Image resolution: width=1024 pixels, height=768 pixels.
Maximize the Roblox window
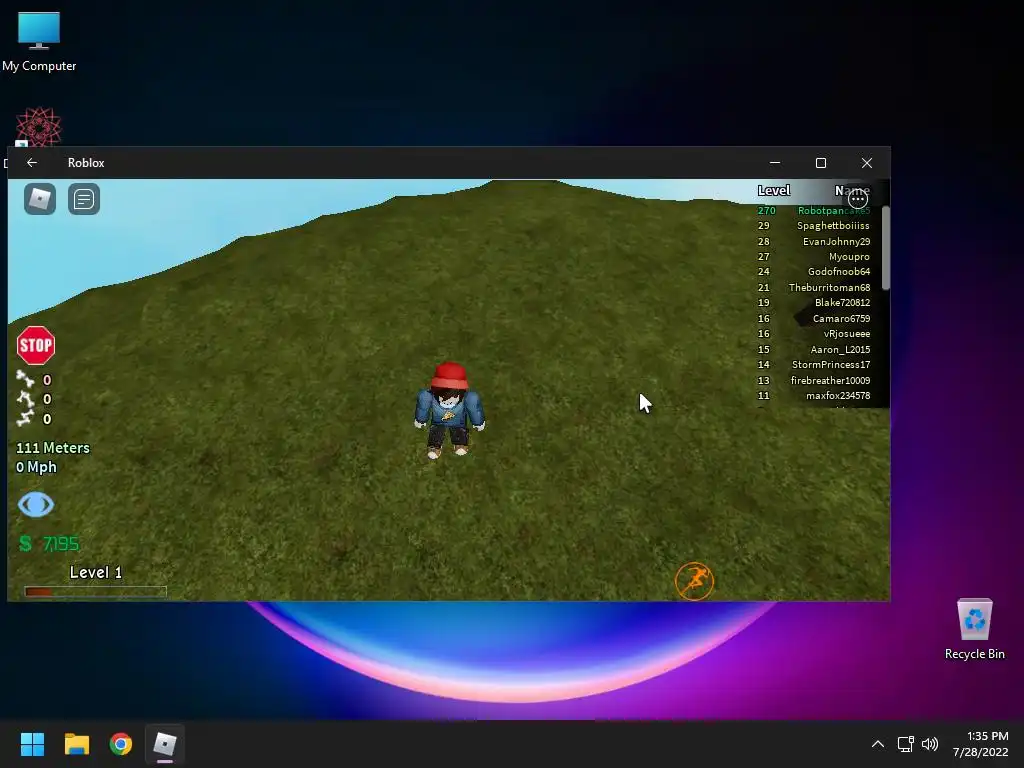click(821, 163)
